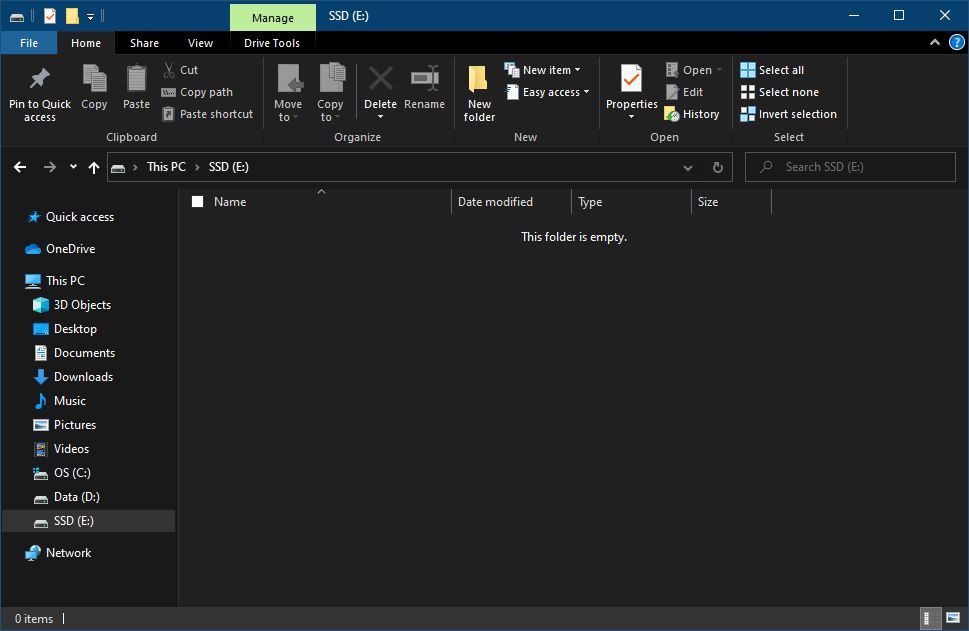Switch to the Drive Tools tab

pyautogui.click(x=272, y=43)
